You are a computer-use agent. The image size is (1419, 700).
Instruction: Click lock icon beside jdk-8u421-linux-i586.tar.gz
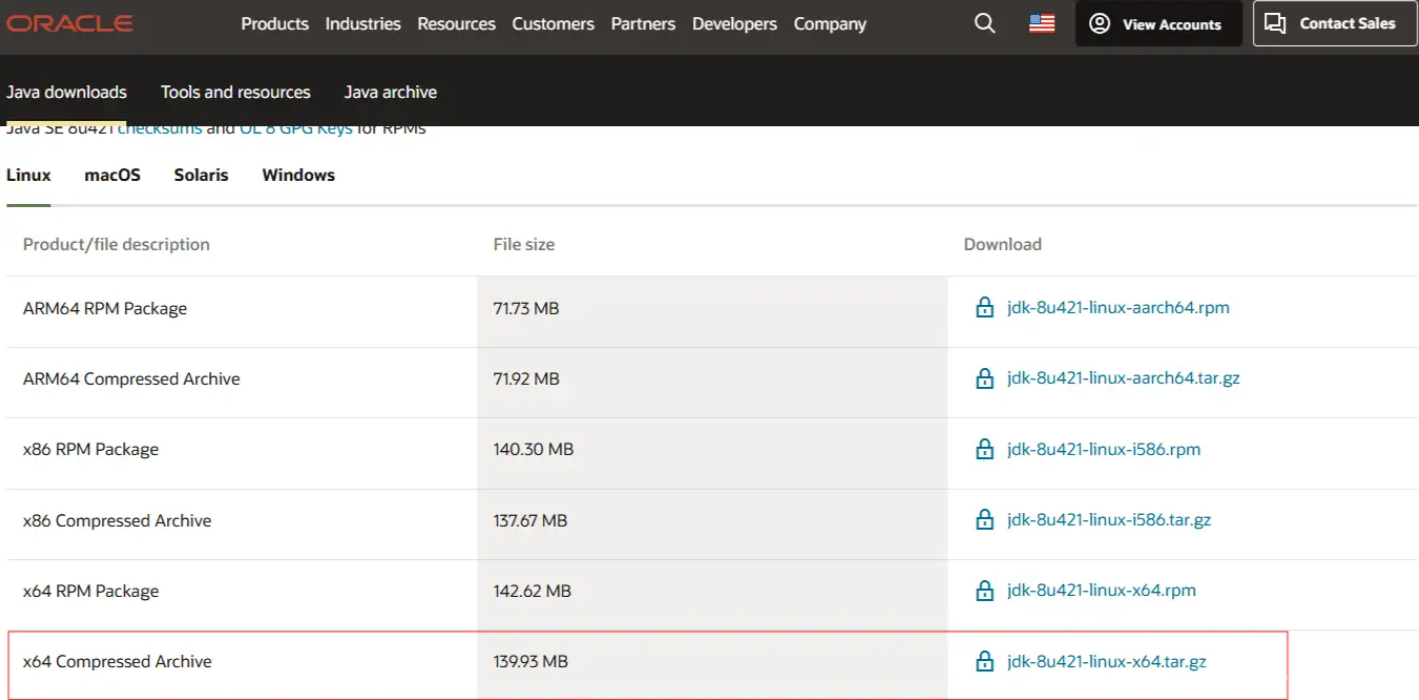pos(984,520)
